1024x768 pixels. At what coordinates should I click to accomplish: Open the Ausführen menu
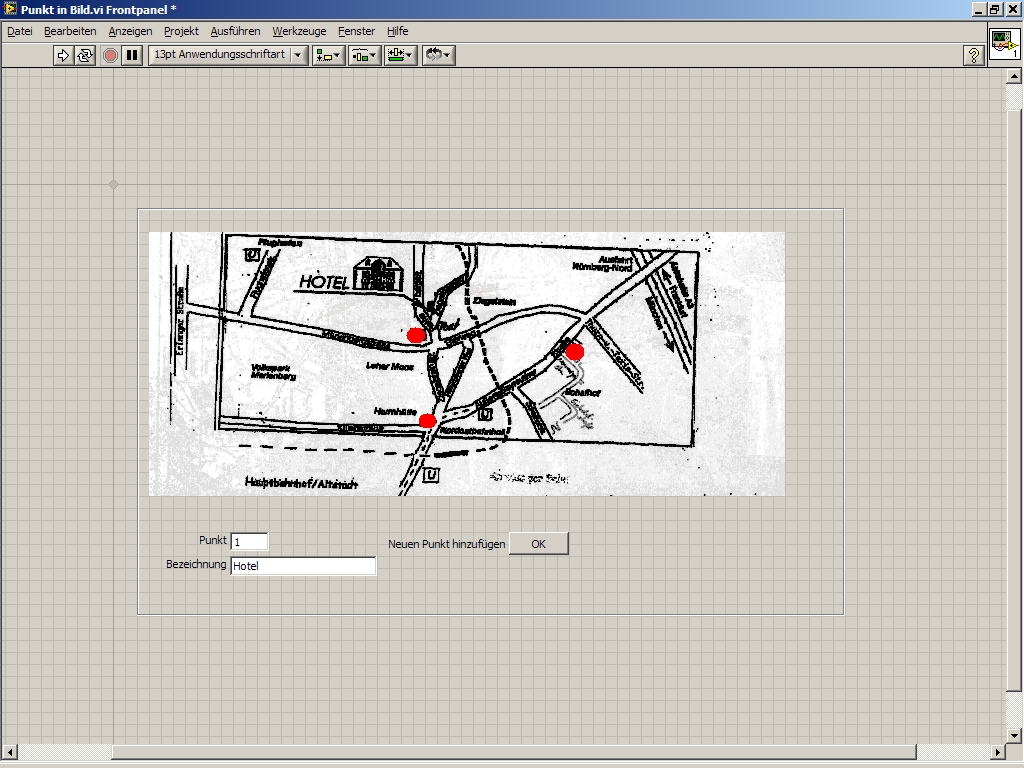tap(235, 31)
